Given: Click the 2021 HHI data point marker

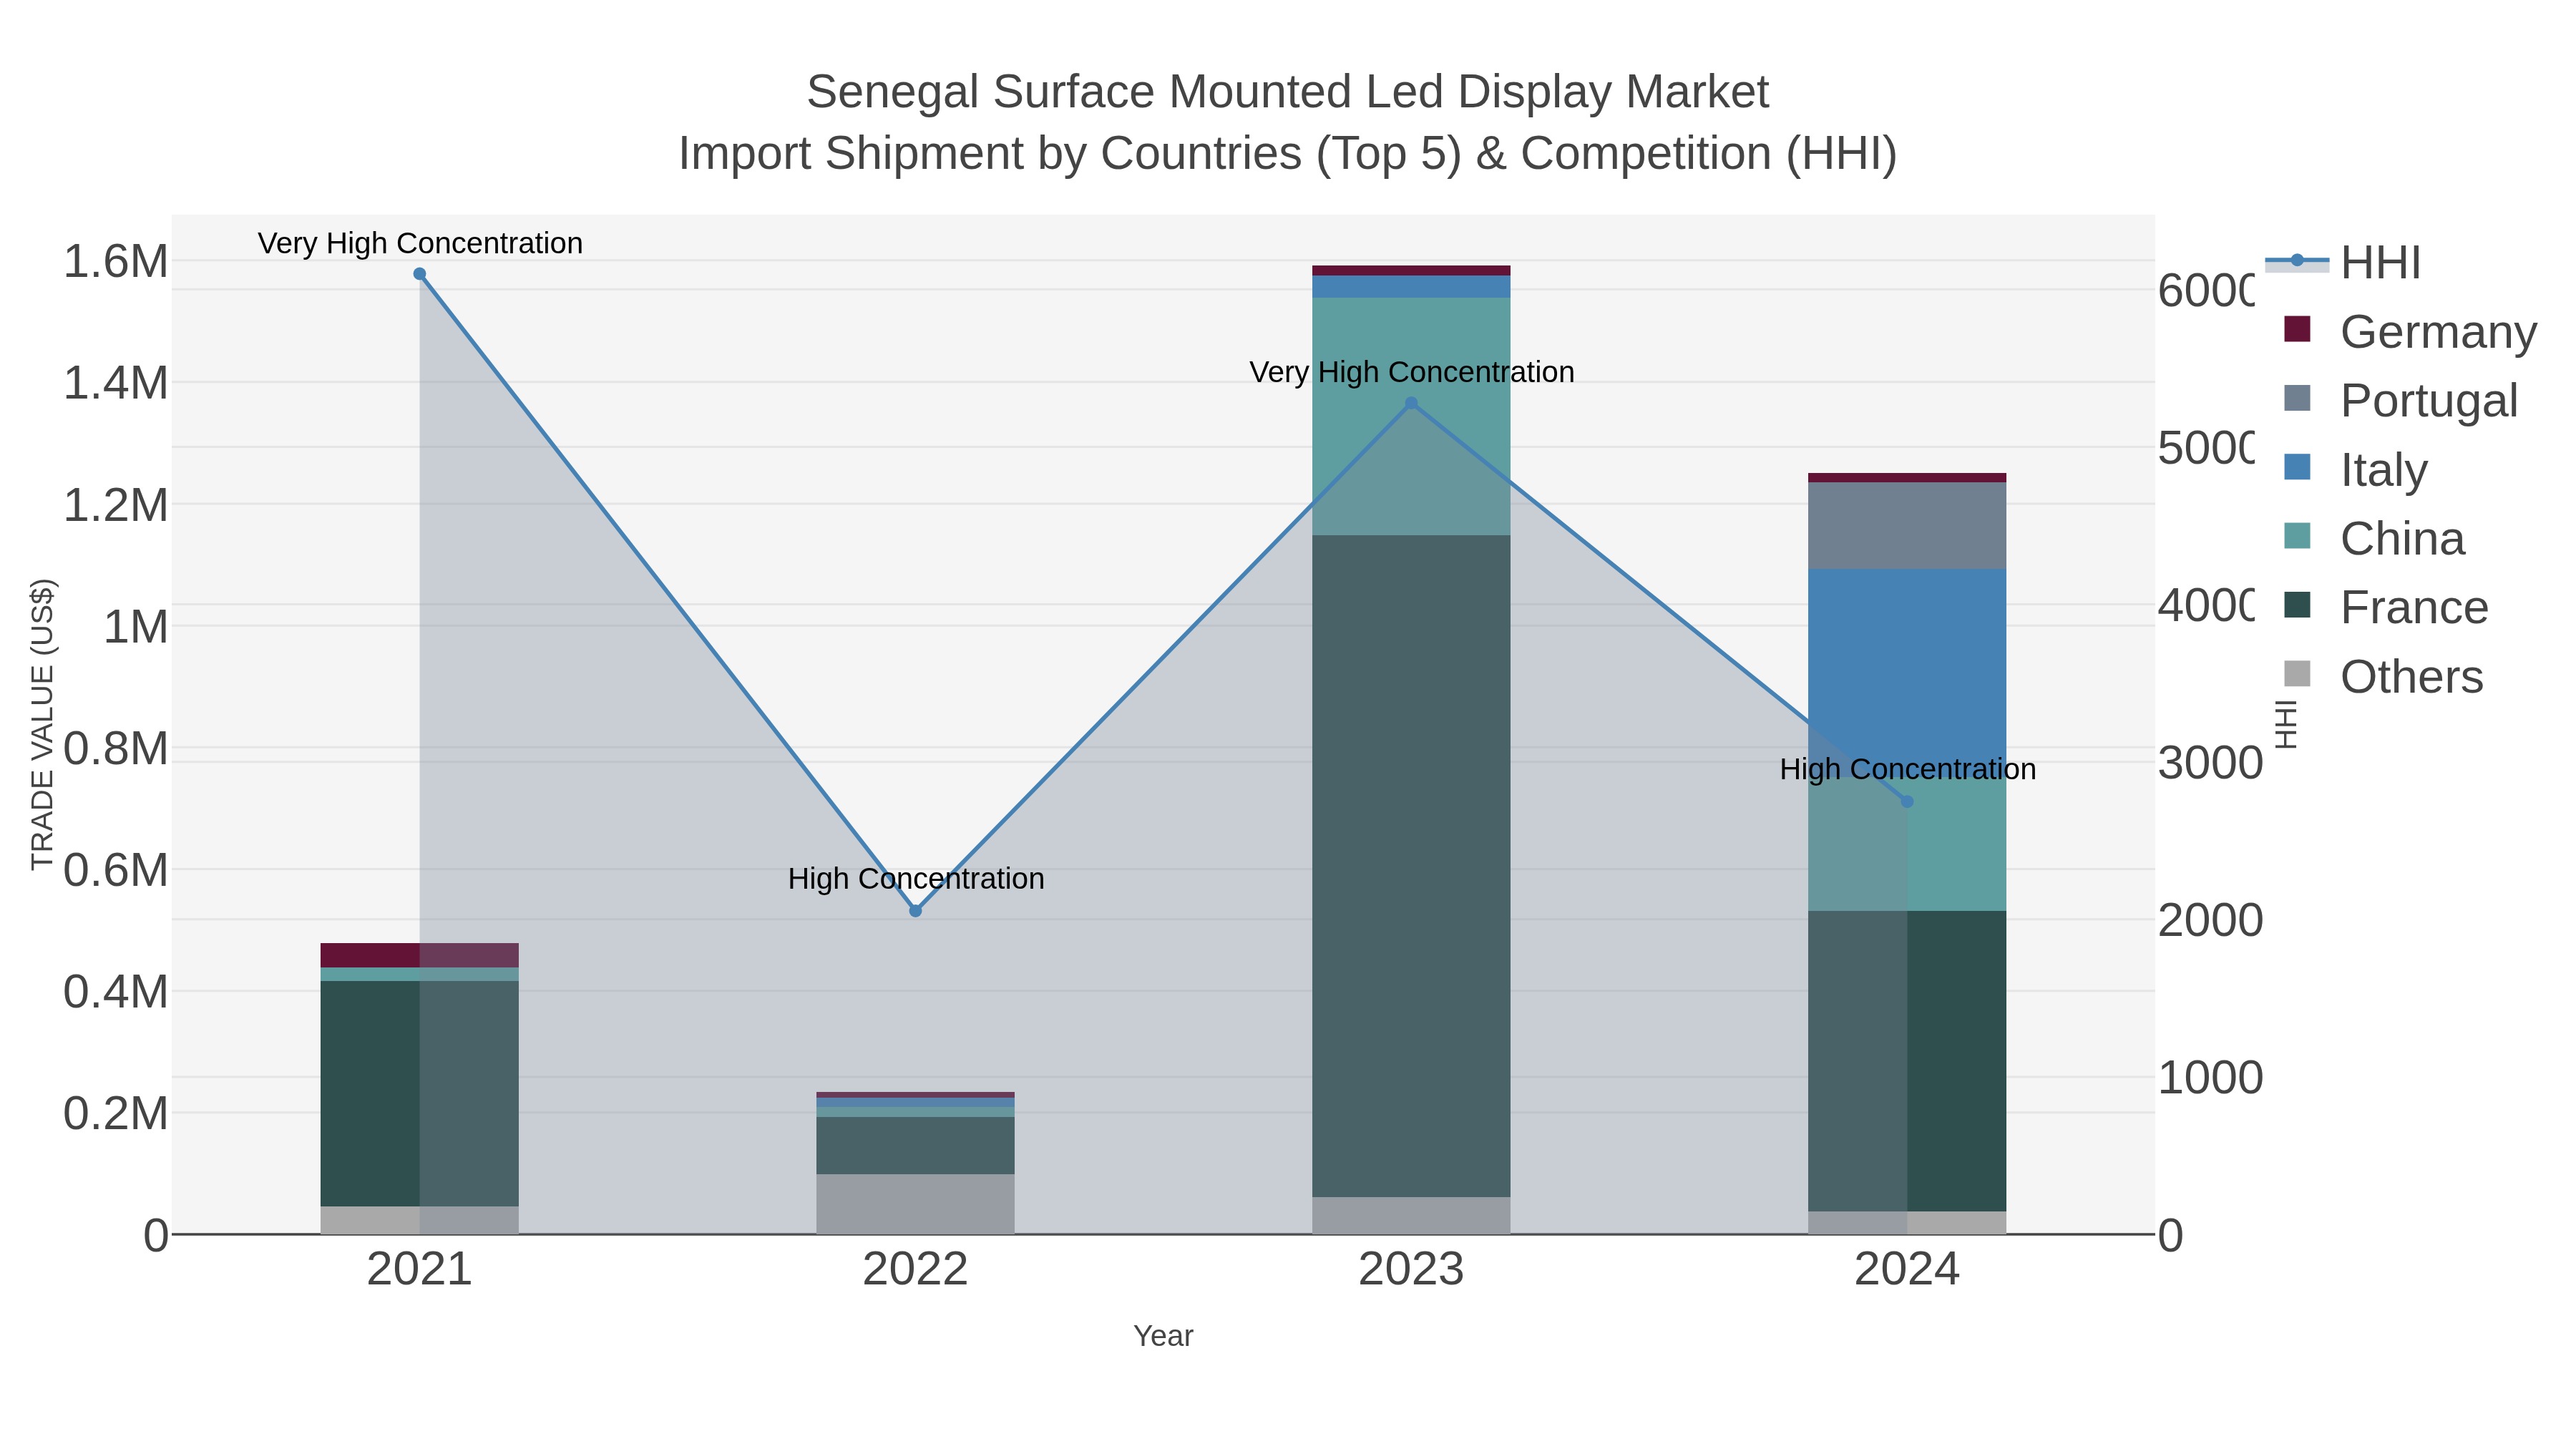Looking at the screenshot, I should click(x=420, y=274).
